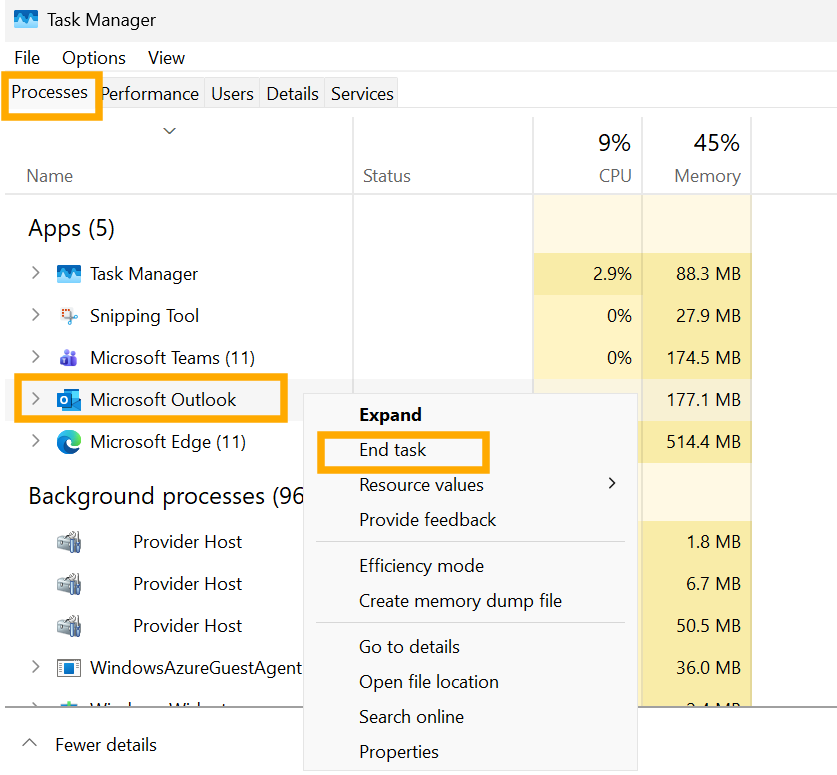The width and height of the screenshot is (837, 775).
Task: Sort by the Status column header
Action: click(x=387, y=176)
